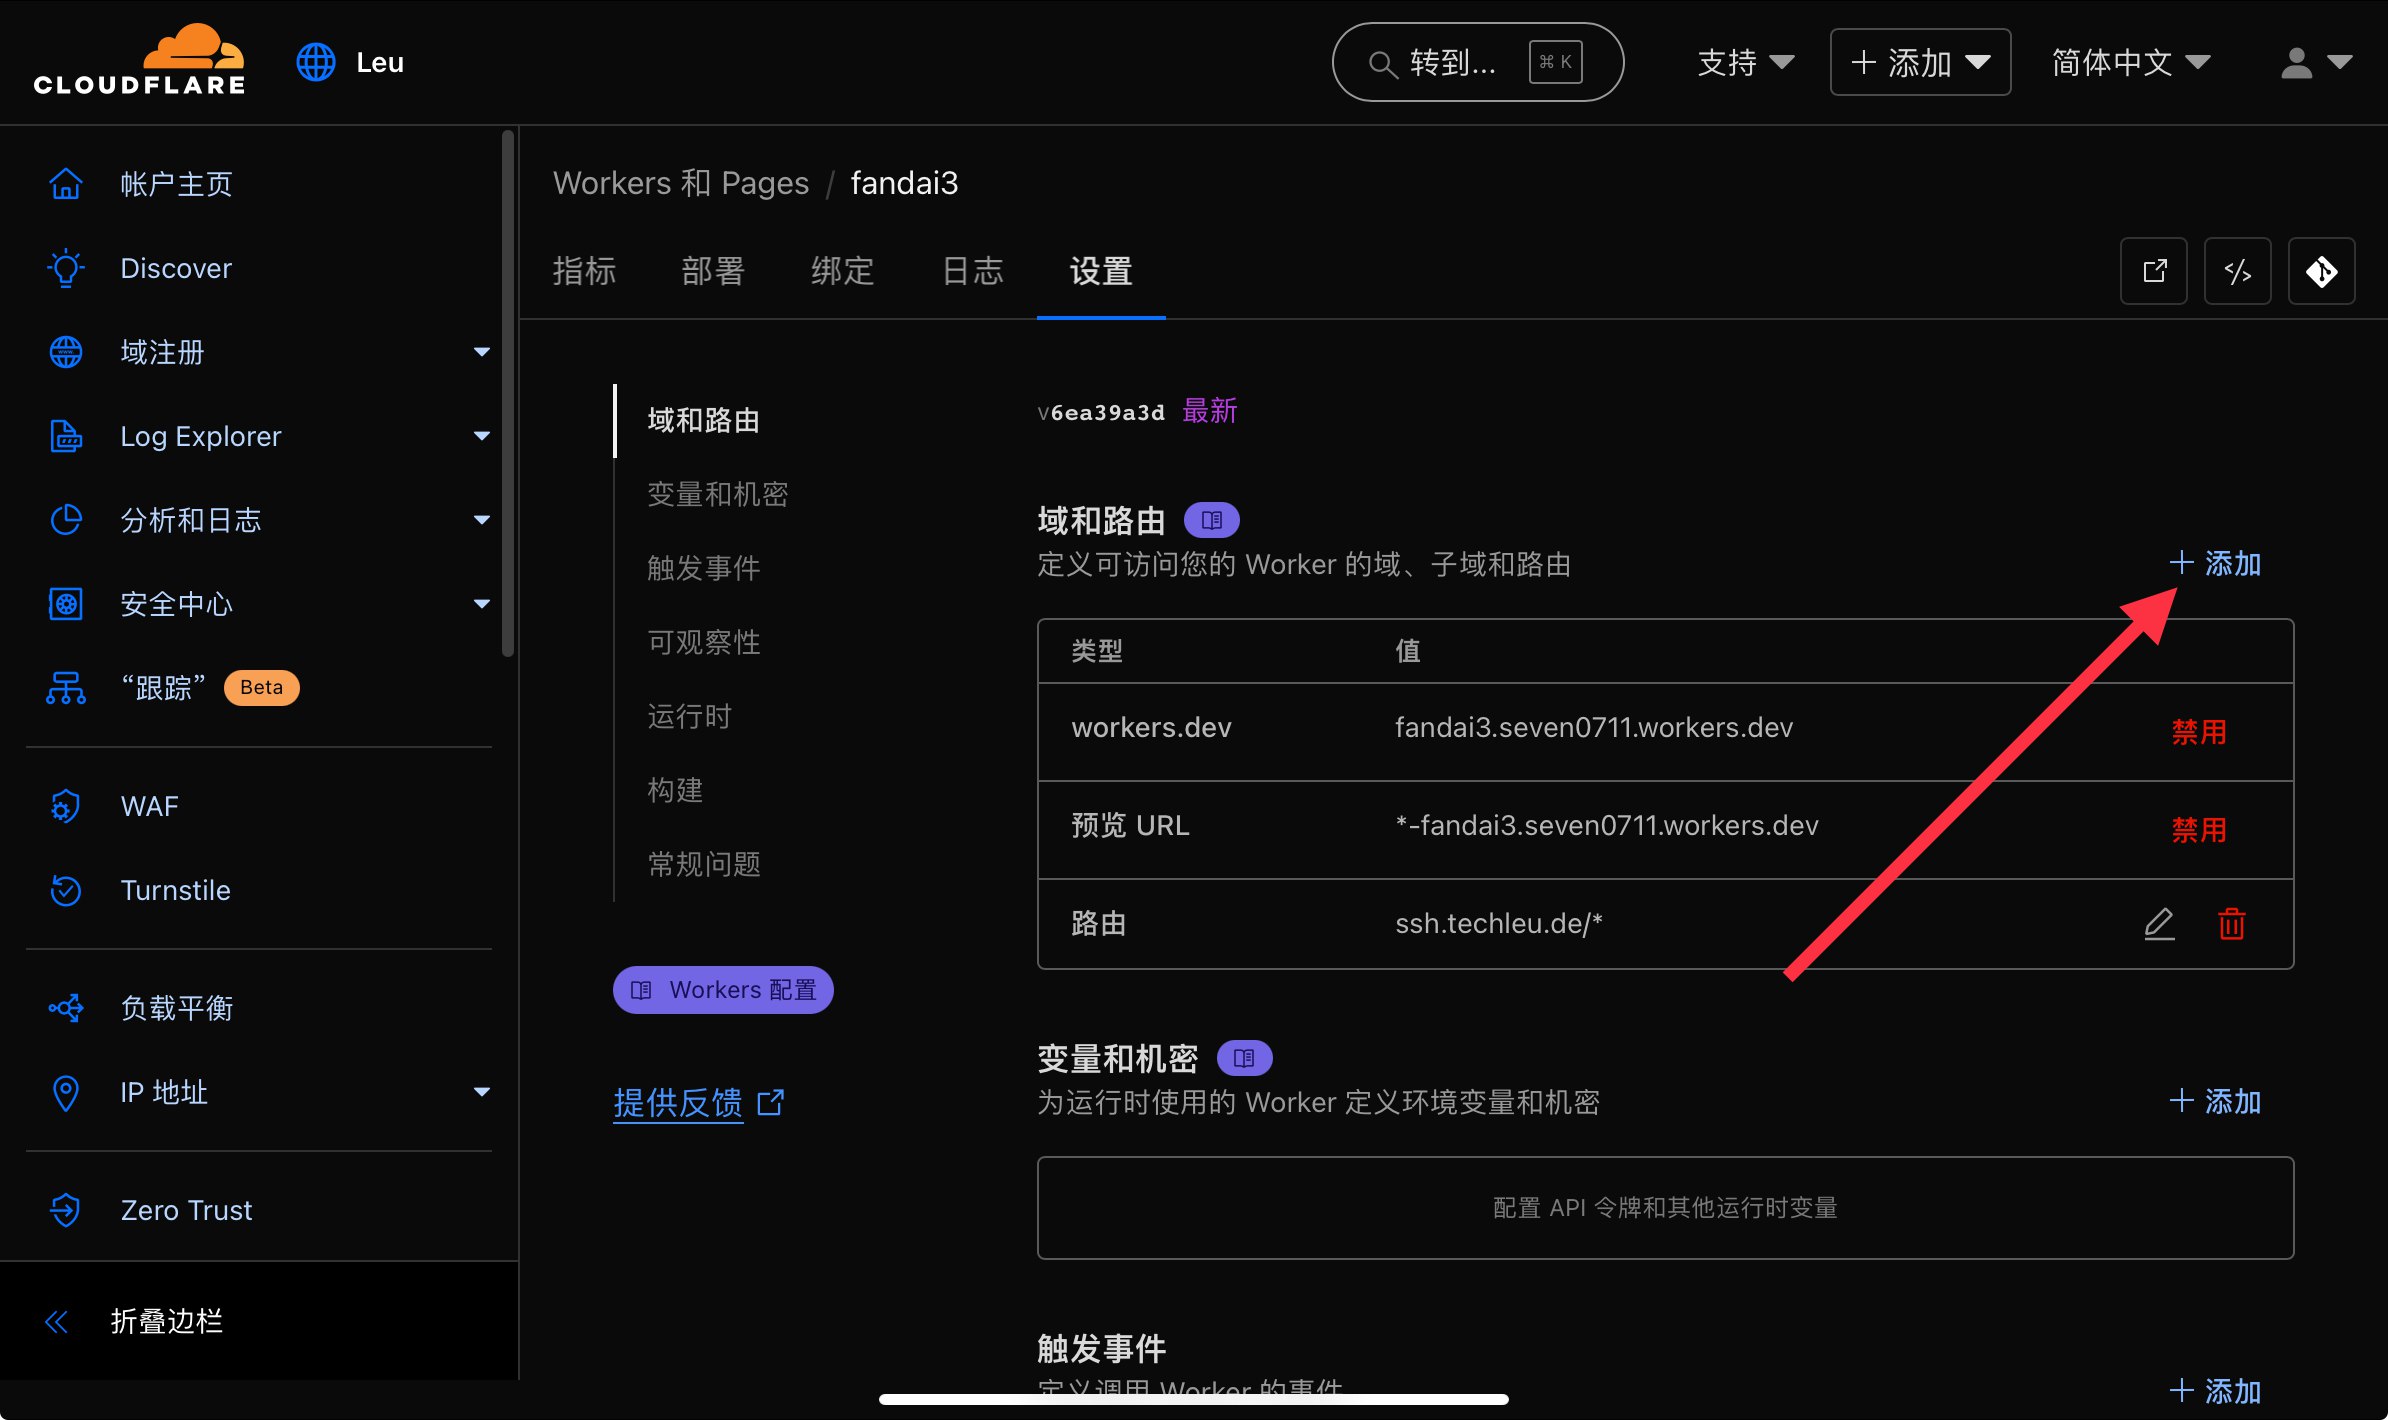
Task: Click the Workers 和 Pages breadcrumb link
Action: 681,183
